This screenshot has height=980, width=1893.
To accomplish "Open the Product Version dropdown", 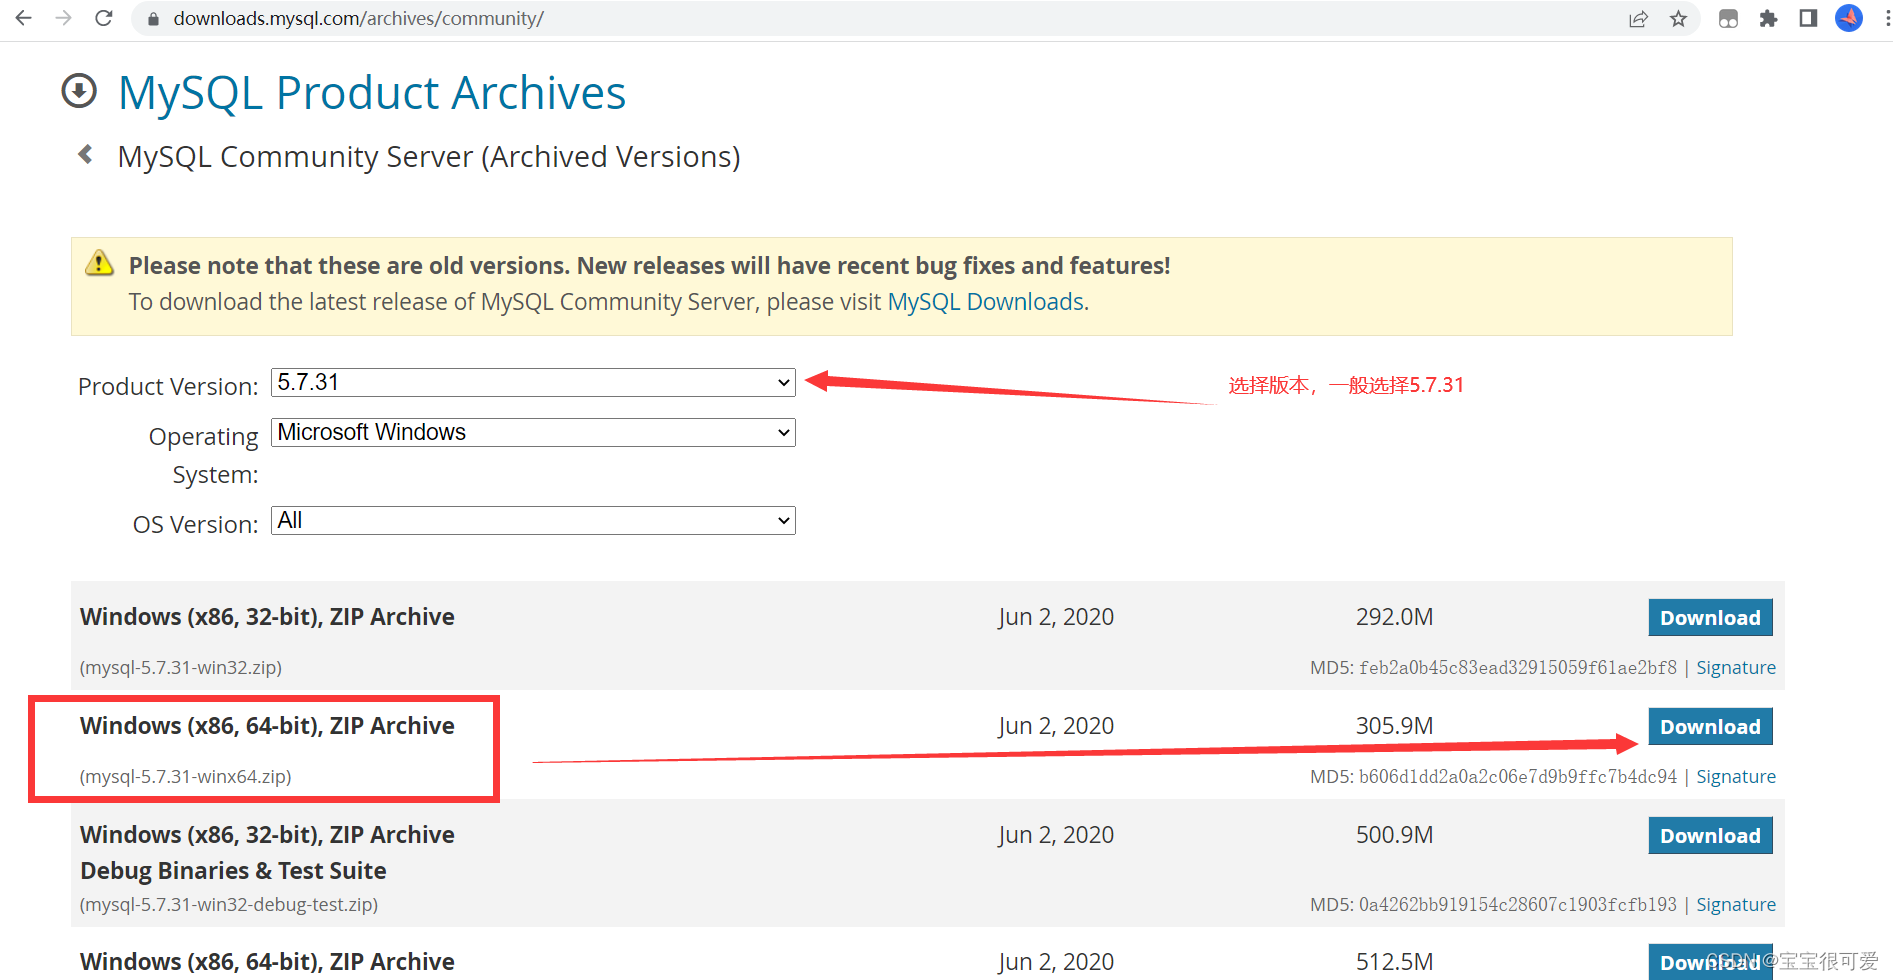I will point(533,382).
